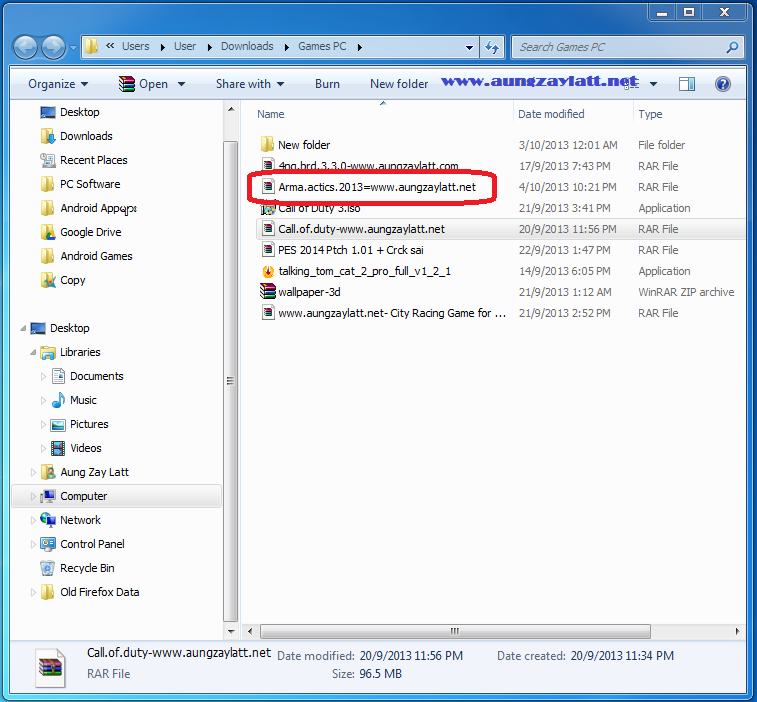Viewport: 757px width, 702px height.
Task: Open Downloads favorite folder
Action: 86,136
